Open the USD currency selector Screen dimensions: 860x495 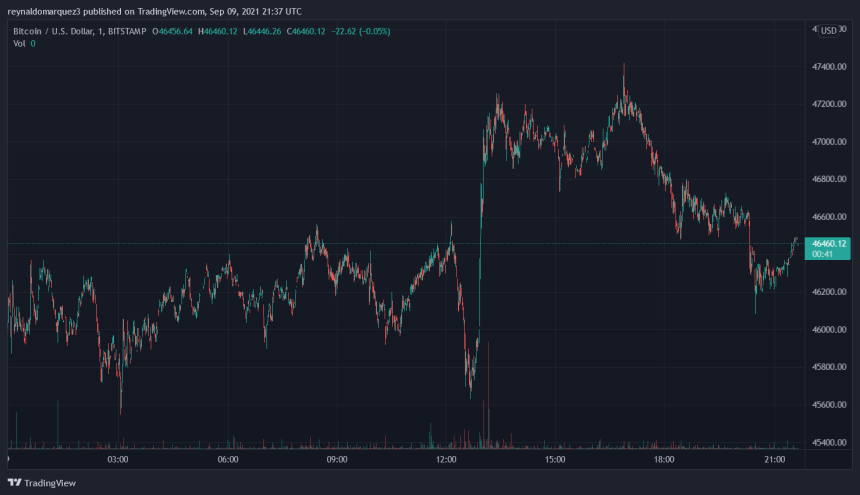[x=828, y=31]
